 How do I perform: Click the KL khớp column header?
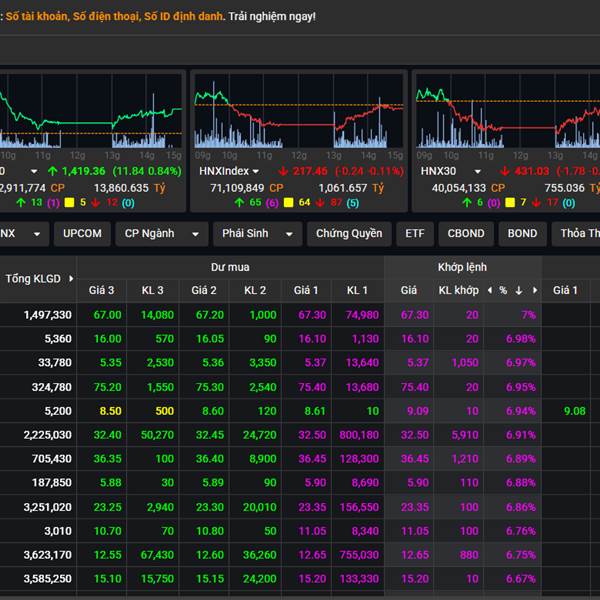pos(459,290)
